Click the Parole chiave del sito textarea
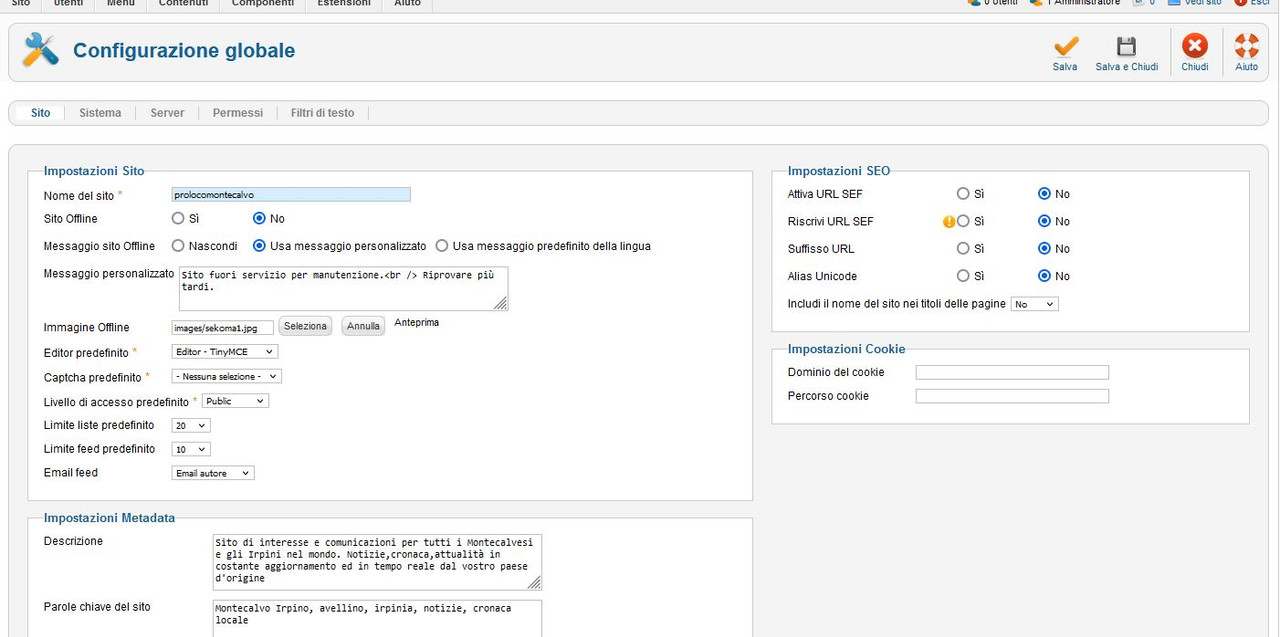The height and width of the screenshot is (637, 1280). coord(378,618)
